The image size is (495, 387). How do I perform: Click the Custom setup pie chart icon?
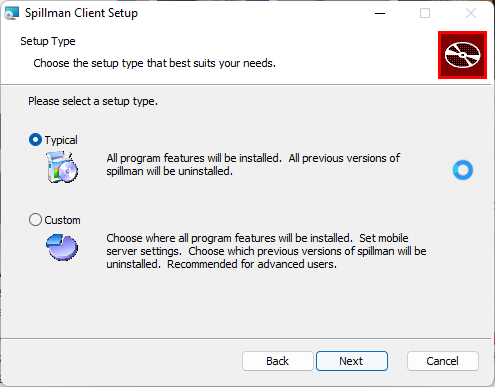pos(62,247)
